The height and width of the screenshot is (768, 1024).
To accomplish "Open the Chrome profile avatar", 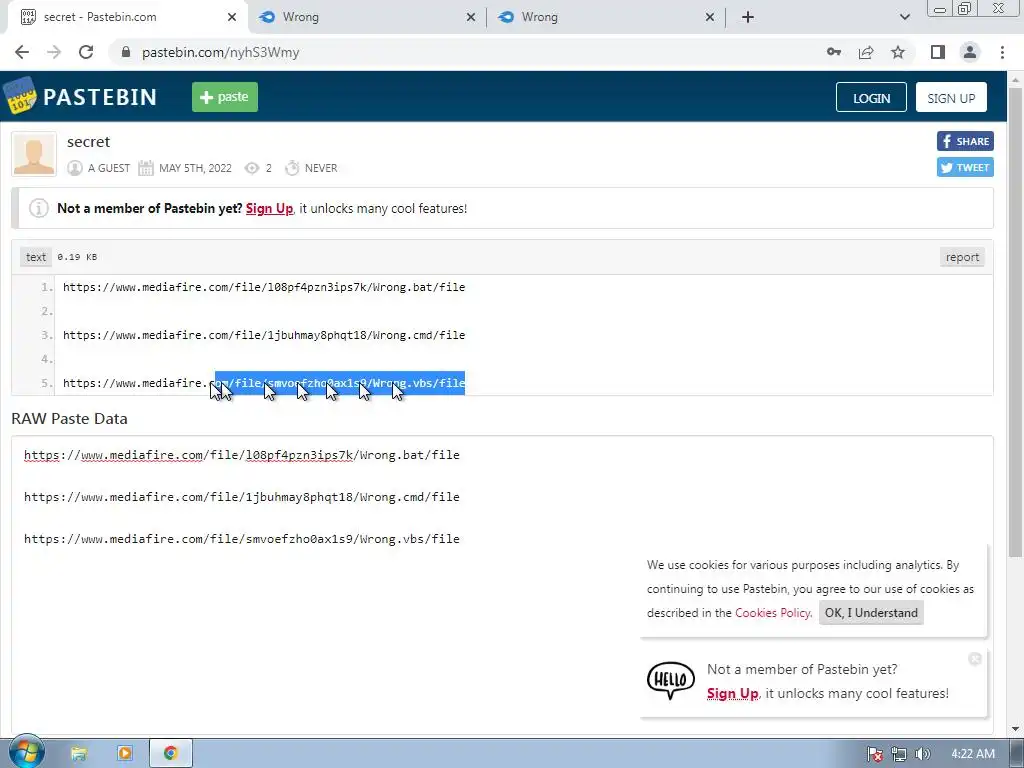I will (x=970, y=52).
